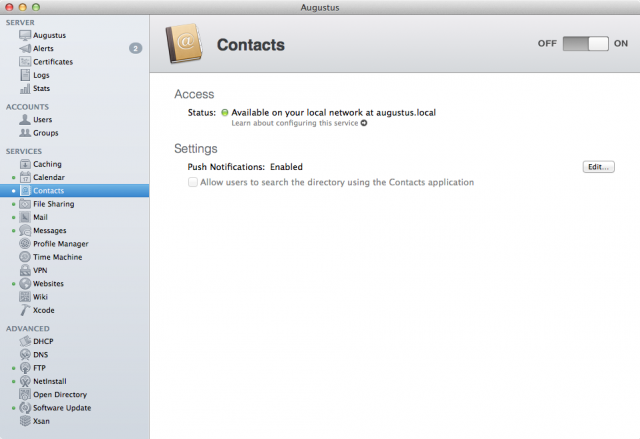The width and height of the screenshot is (640, 439).
Task: Open Alerts megaphone icon in sidebar
Action: [25, 49]
